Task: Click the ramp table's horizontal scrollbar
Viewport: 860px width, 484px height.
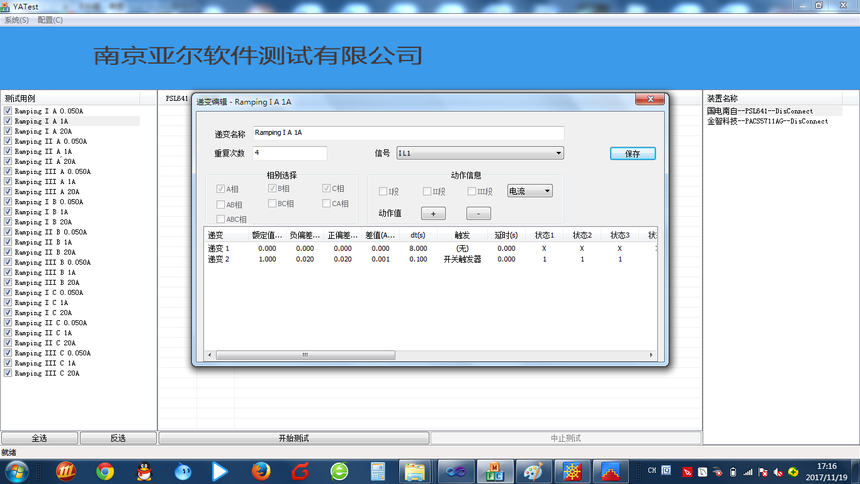Action: (300, 355)
